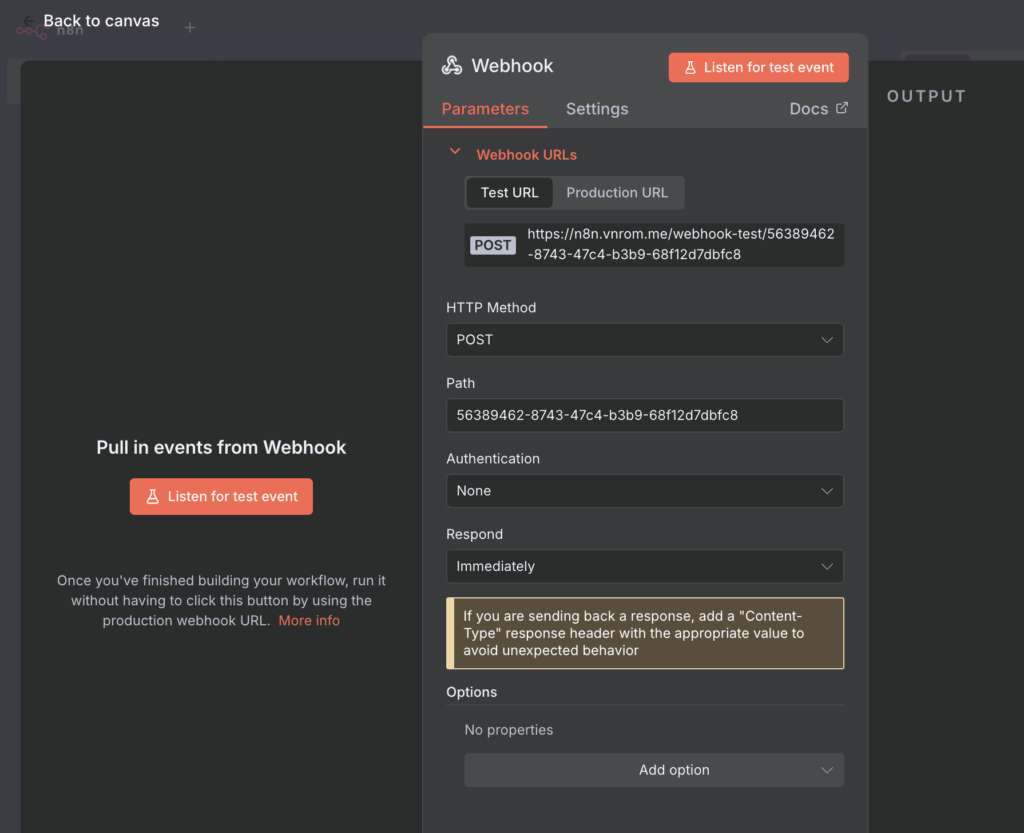This screenshot has width=1024, height=833.
Task: Click Listen for test event in Webhook header
Action: pyautogui.click(x=758, y=67)
